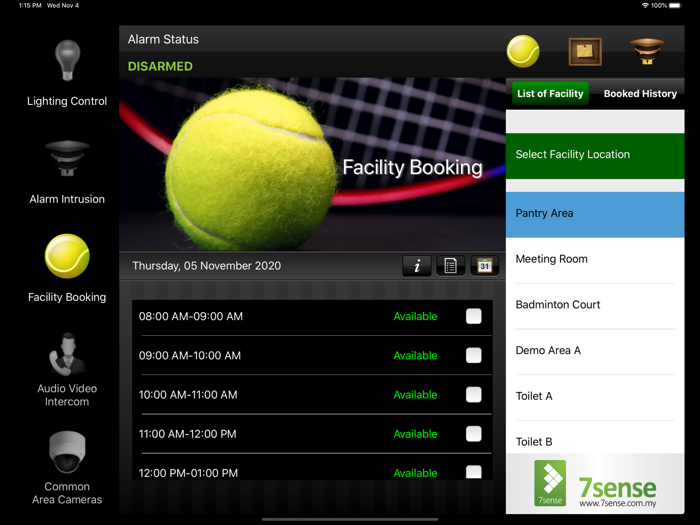Viewport: 700px width, 525px height.
Task: Tap the alarm siren icon in the top bar
Action: click(x=647, y=51)
